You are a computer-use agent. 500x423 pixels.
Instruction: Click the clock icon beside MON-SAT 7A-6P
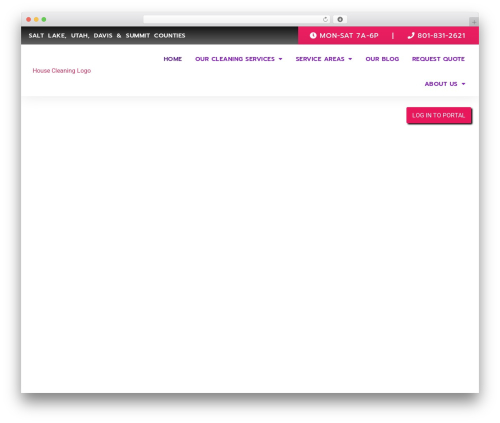pyautogui.click(x=313, y=35)
